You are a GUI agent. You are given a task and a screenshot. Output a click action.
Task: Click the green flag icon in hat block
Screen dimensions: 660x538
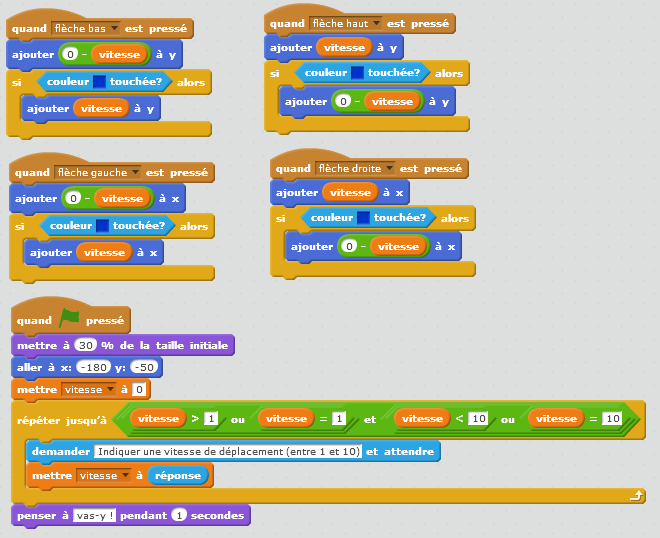click(69, 318)
